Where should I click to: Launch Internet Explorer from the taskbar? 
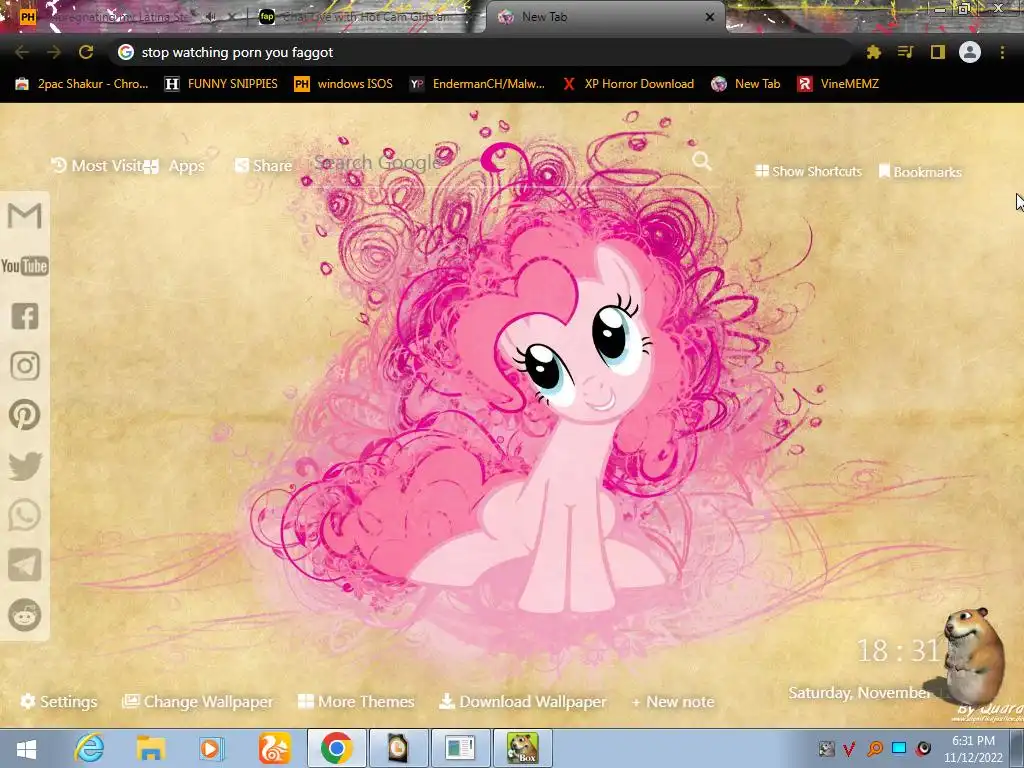coord(89,748)
